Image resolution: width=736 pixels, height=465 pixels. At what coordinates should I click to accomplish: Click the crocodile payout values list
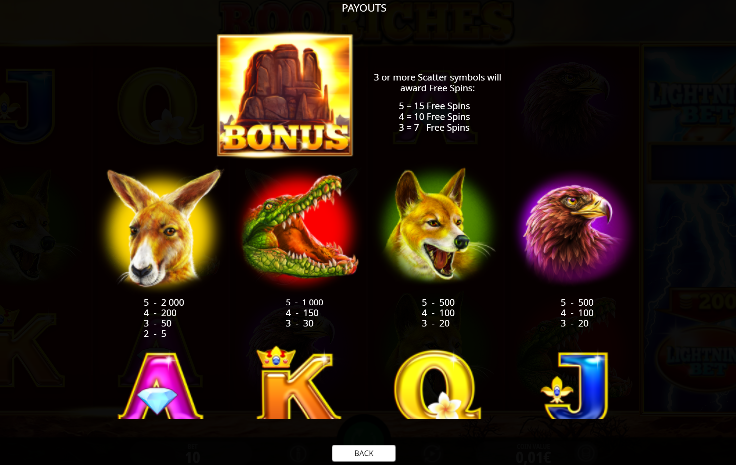(x=304, y=313)
